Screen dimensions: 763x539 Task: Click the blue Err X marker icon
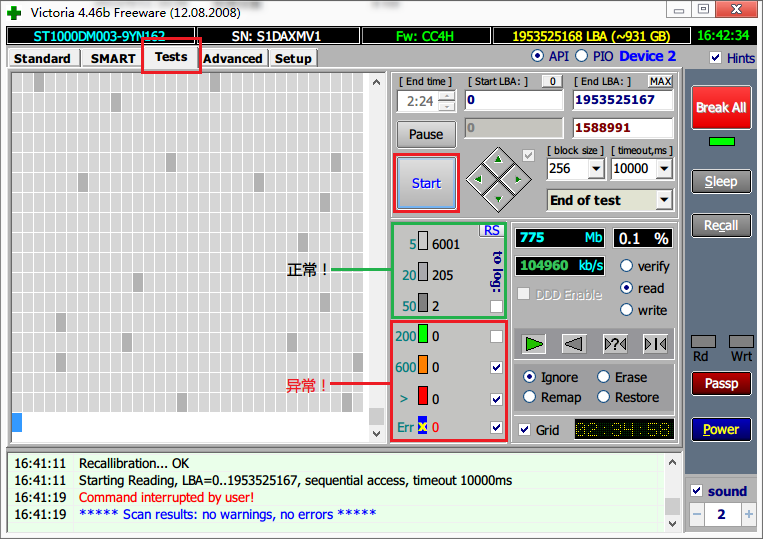(422, 426)
